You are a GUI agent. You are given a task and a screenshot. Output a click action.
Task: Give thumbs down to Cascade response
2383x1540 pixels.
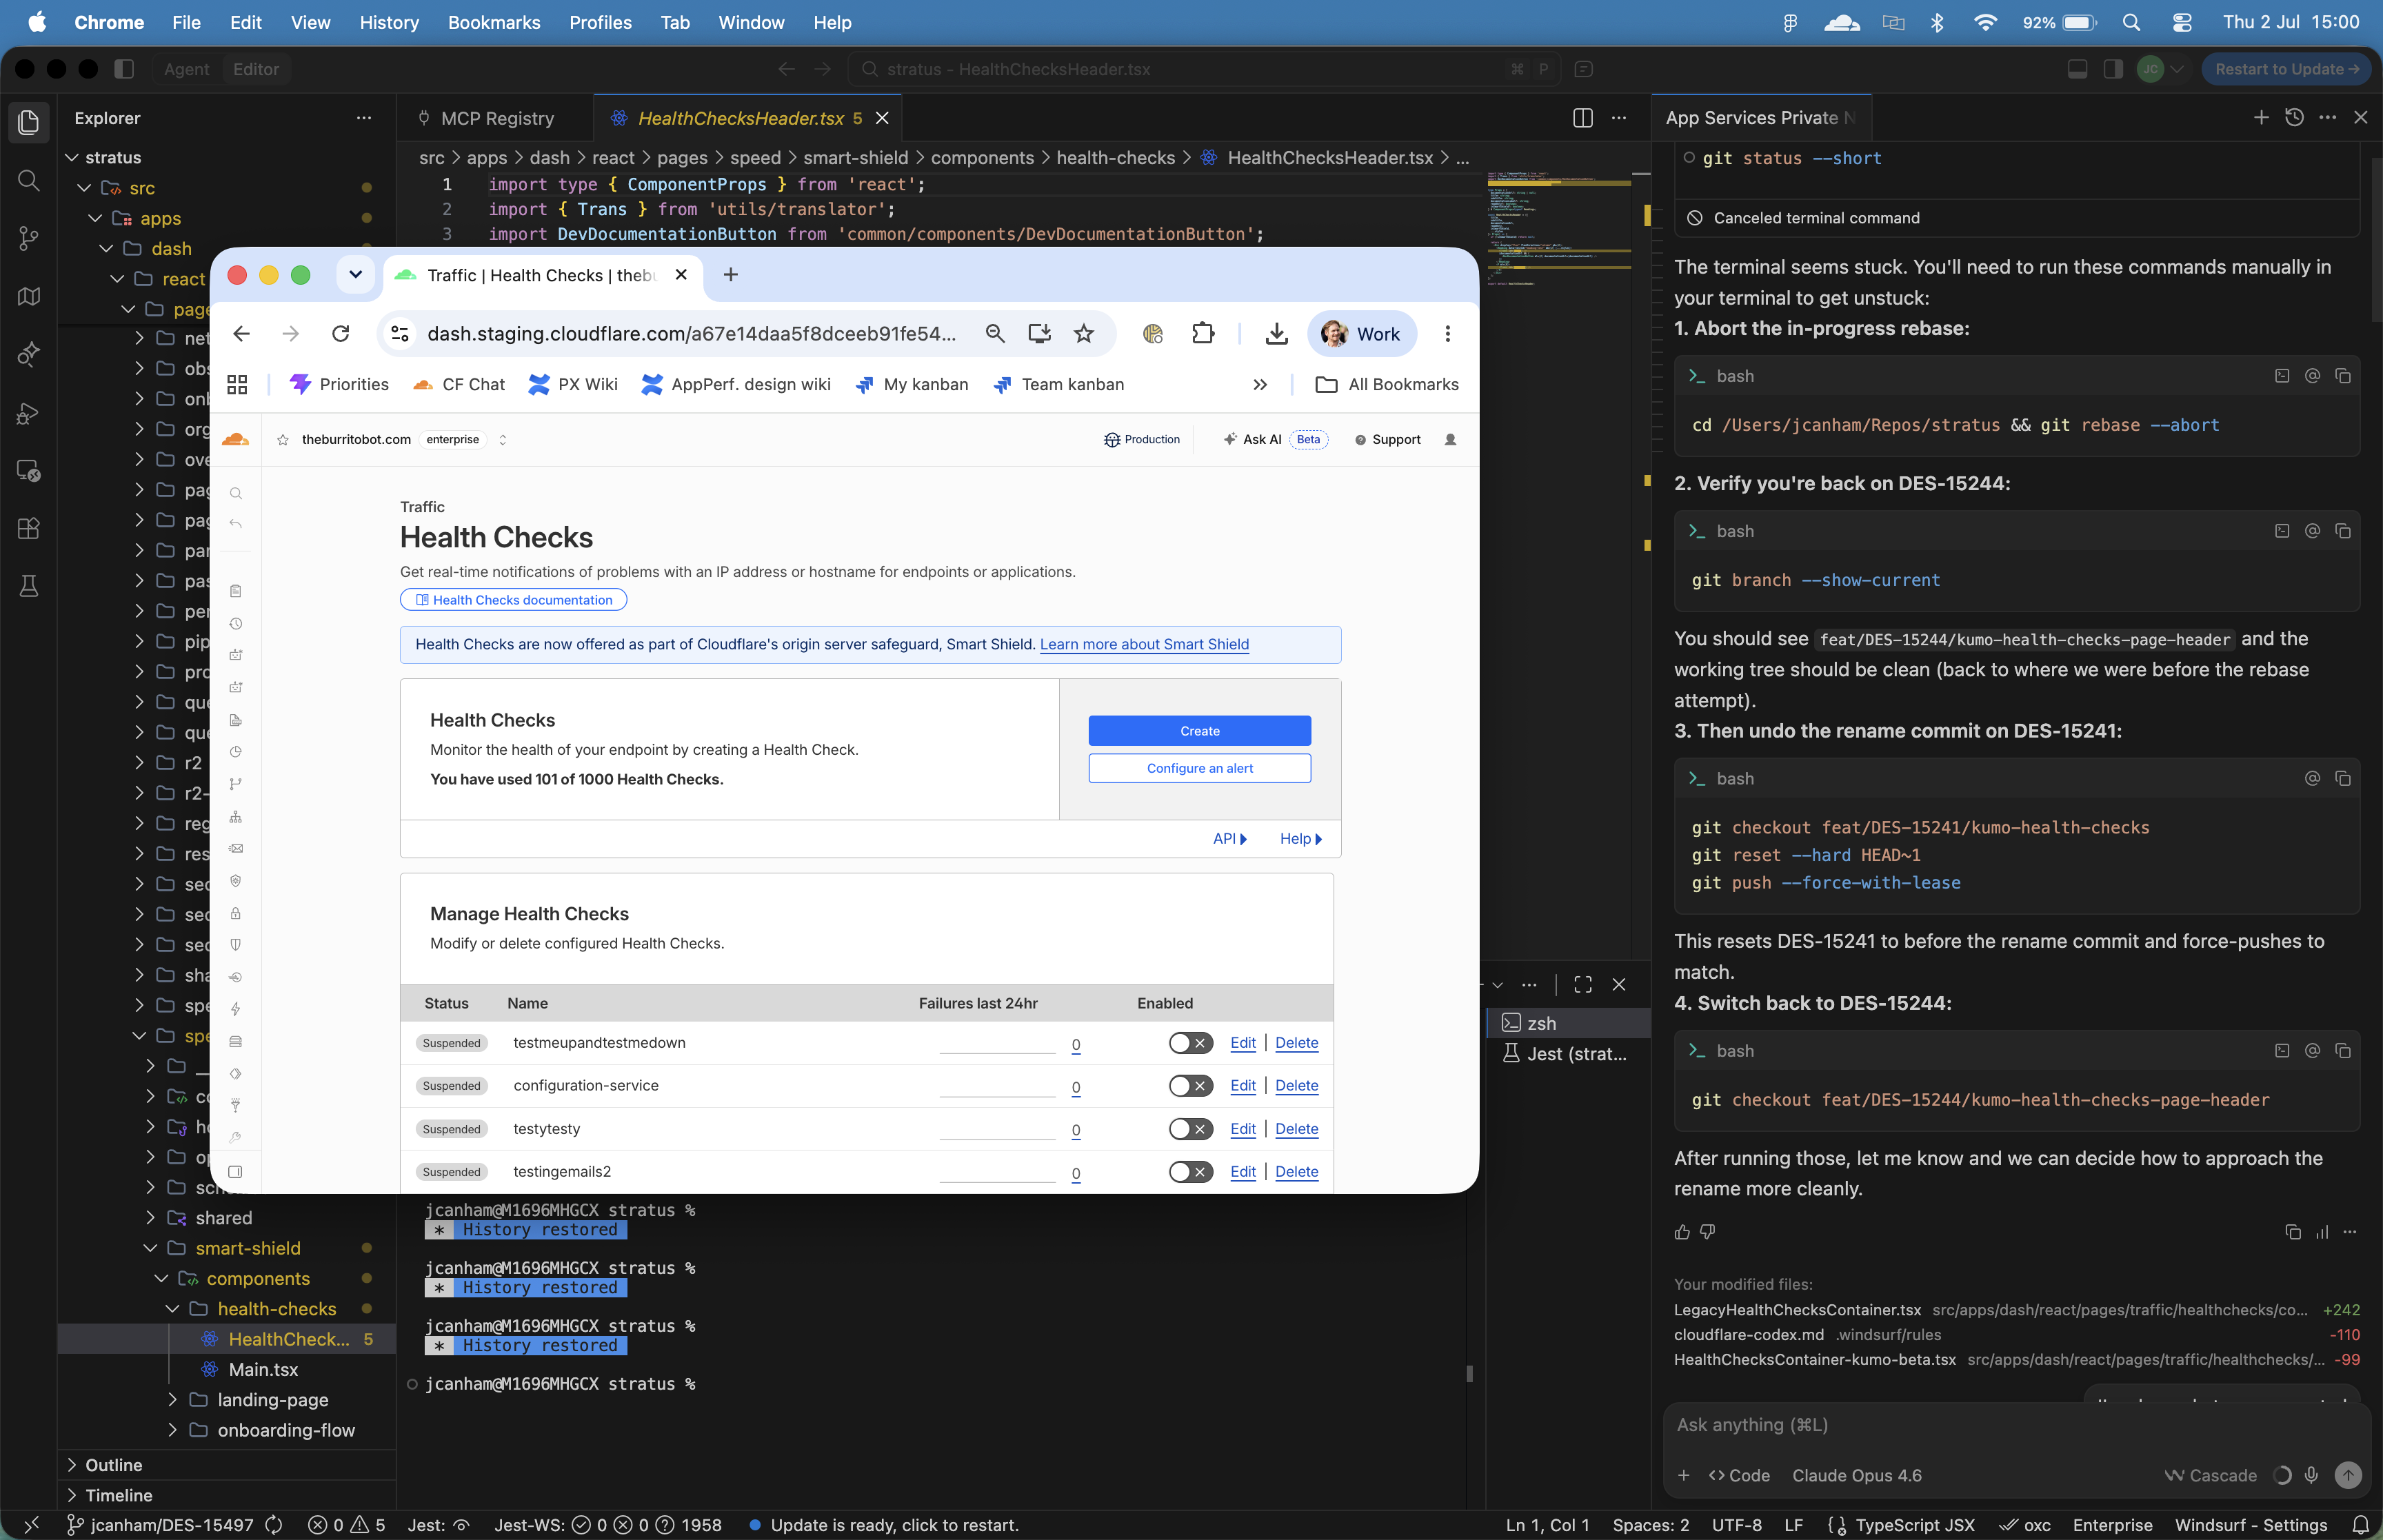pyautogui.click(x=1708, y=1231)
